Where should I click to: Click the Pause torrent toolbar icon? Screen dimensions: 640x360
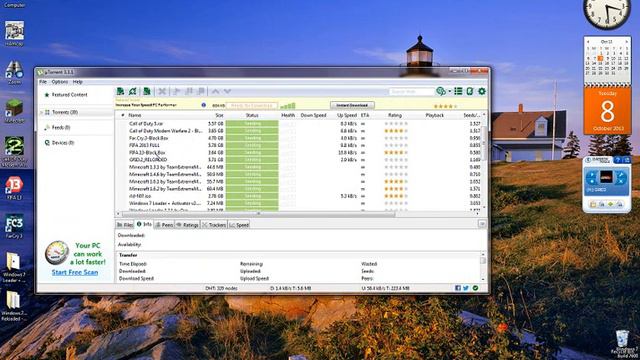click(x=189, y=91)
